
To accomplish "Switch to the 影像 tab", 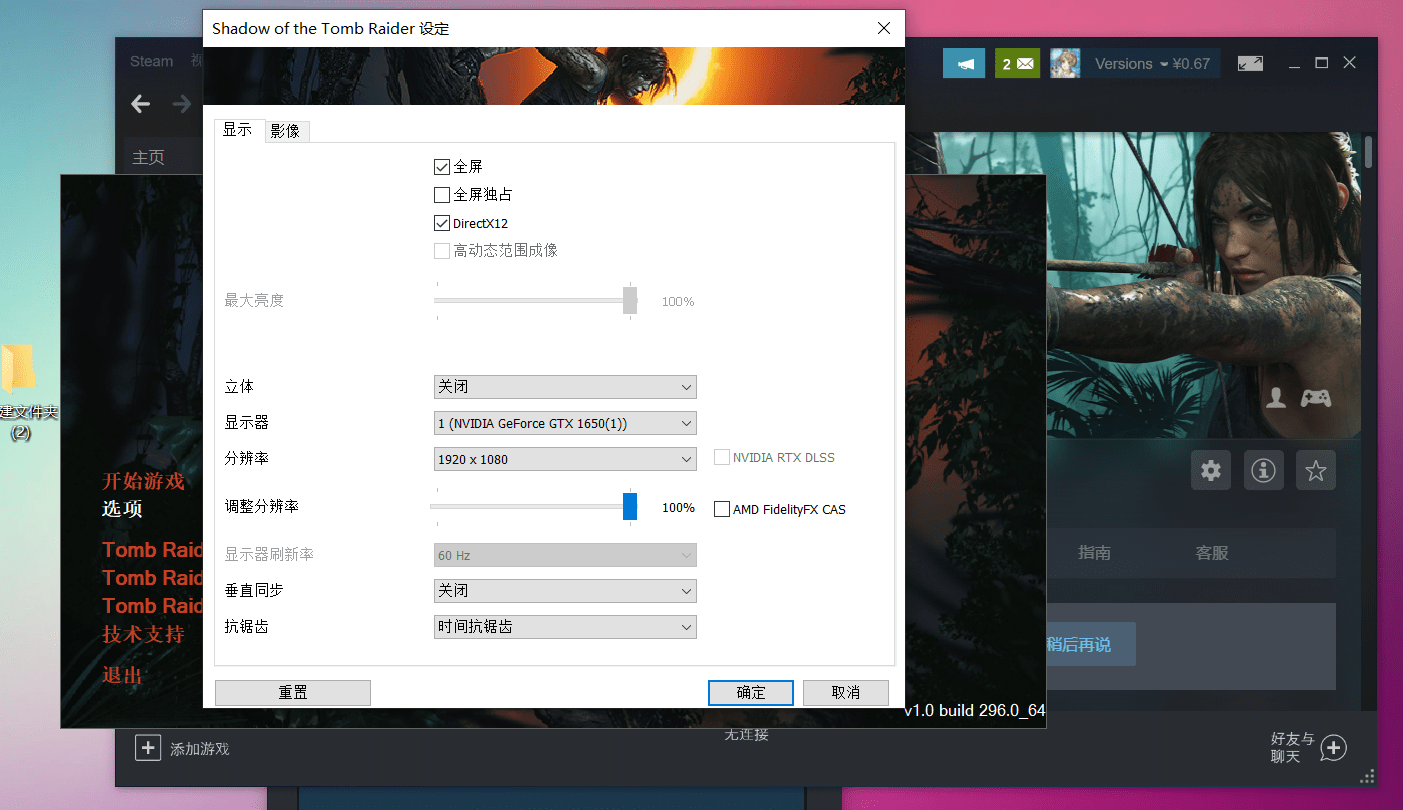I will pos(285,131).
